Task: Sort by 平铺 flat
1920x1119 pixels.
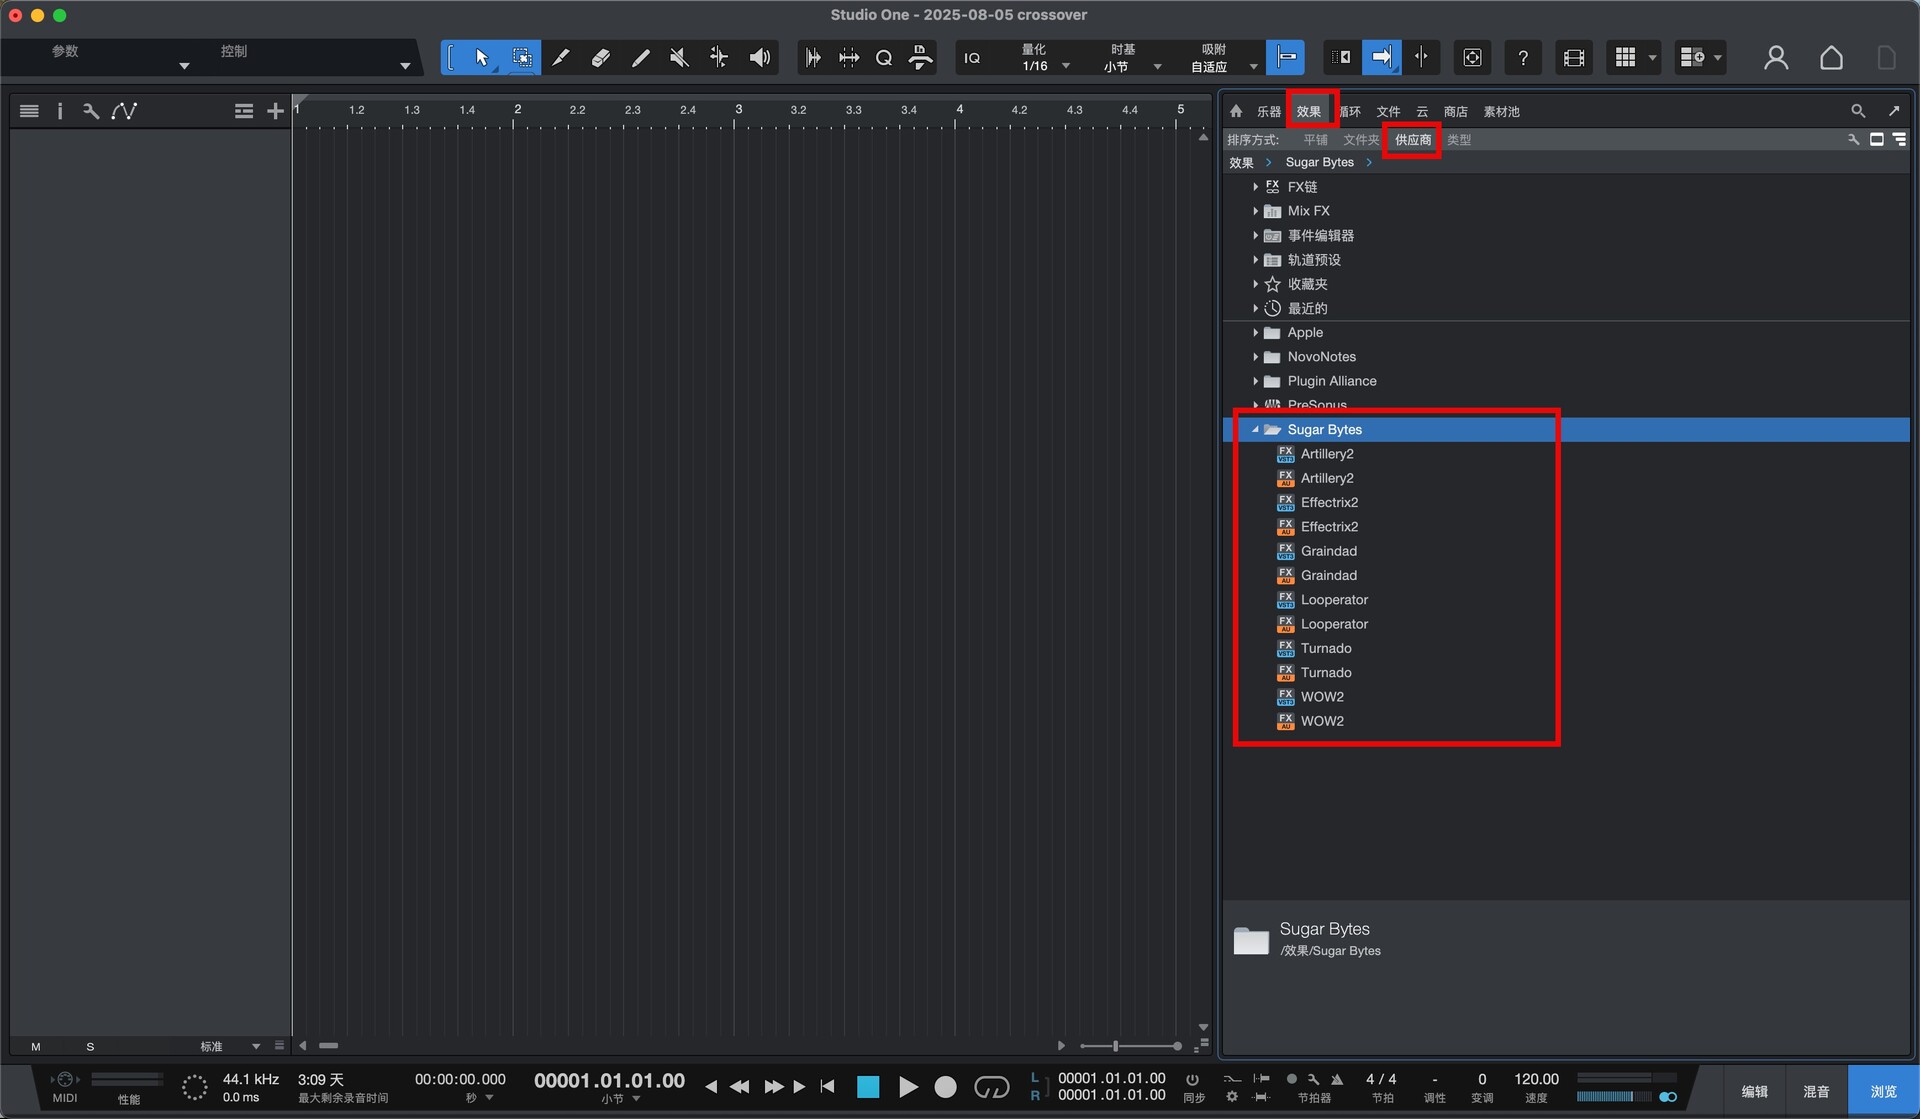Action: point(1315,140)
